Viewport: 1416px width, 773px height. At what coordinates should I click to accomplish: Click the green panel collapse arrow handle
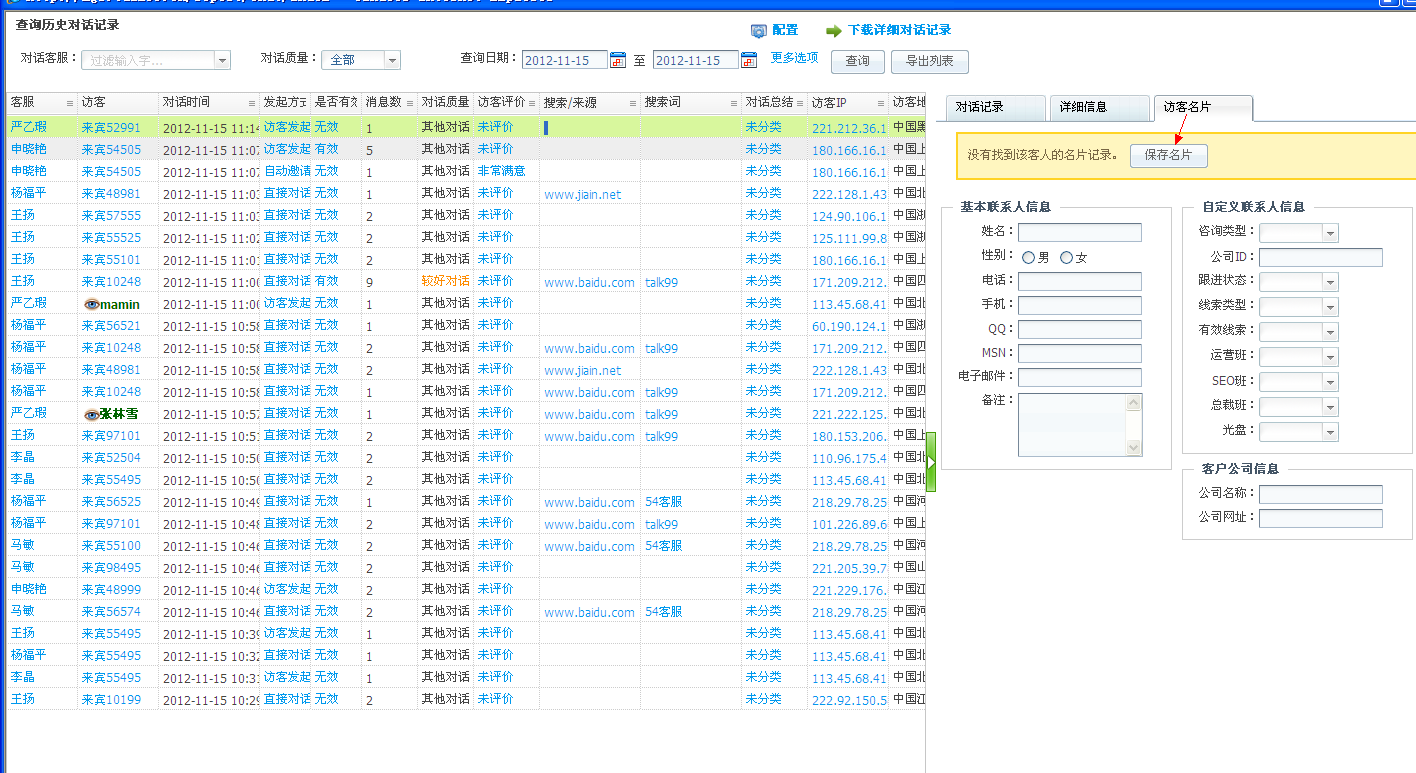tap(931, 461)
